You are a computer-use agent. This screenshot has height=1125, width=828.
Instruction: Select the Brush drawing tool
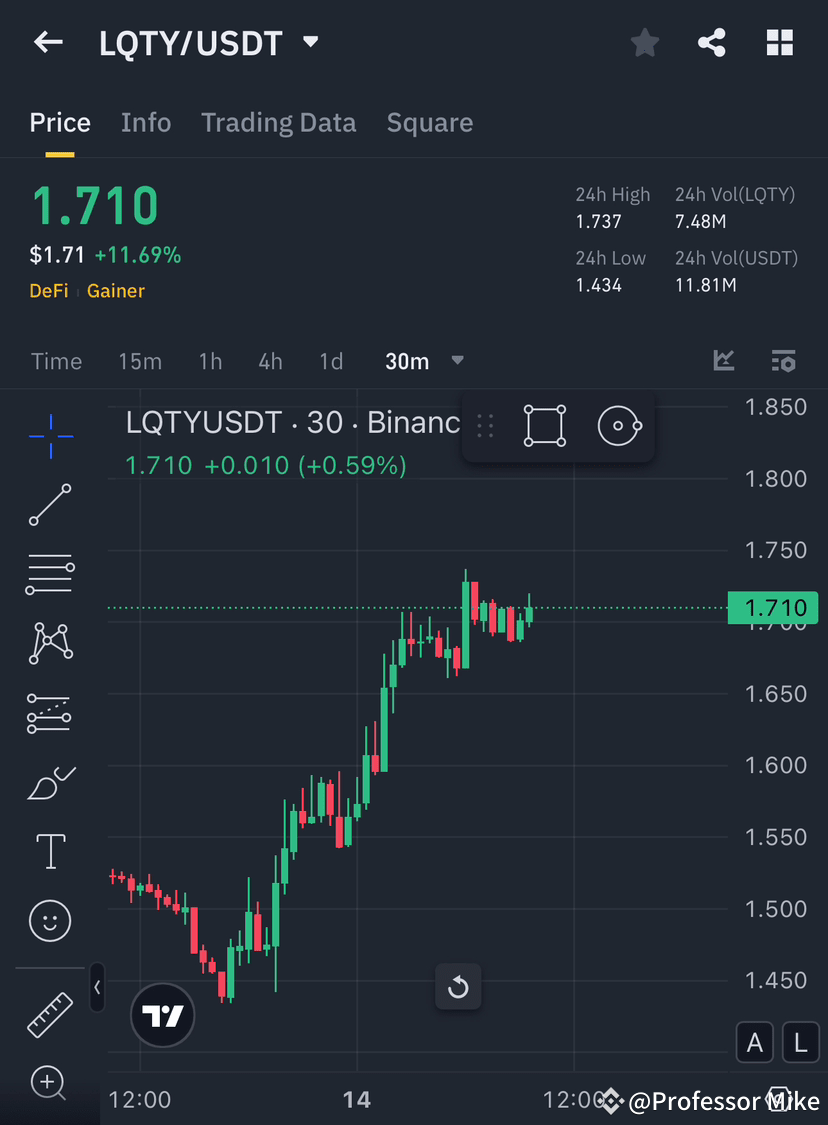click(x=49, y=783)
